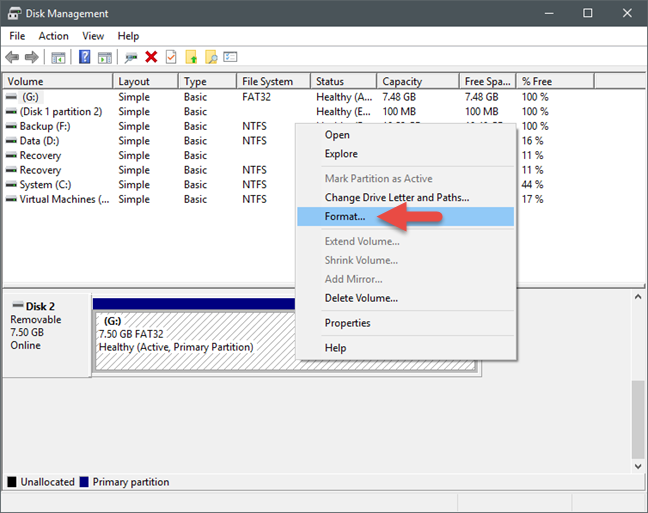The width and height of the screenshot is (648, 513).
Task: Sort by the Layout column header
Action: click(x=145, y=81)
